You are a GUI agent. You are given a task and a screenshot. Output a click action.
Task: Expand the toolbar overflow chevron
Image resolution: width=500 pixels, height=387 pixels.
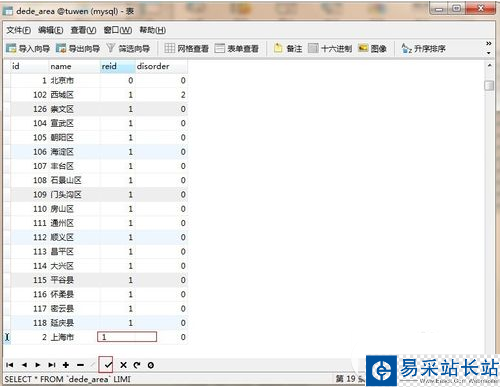488,44
